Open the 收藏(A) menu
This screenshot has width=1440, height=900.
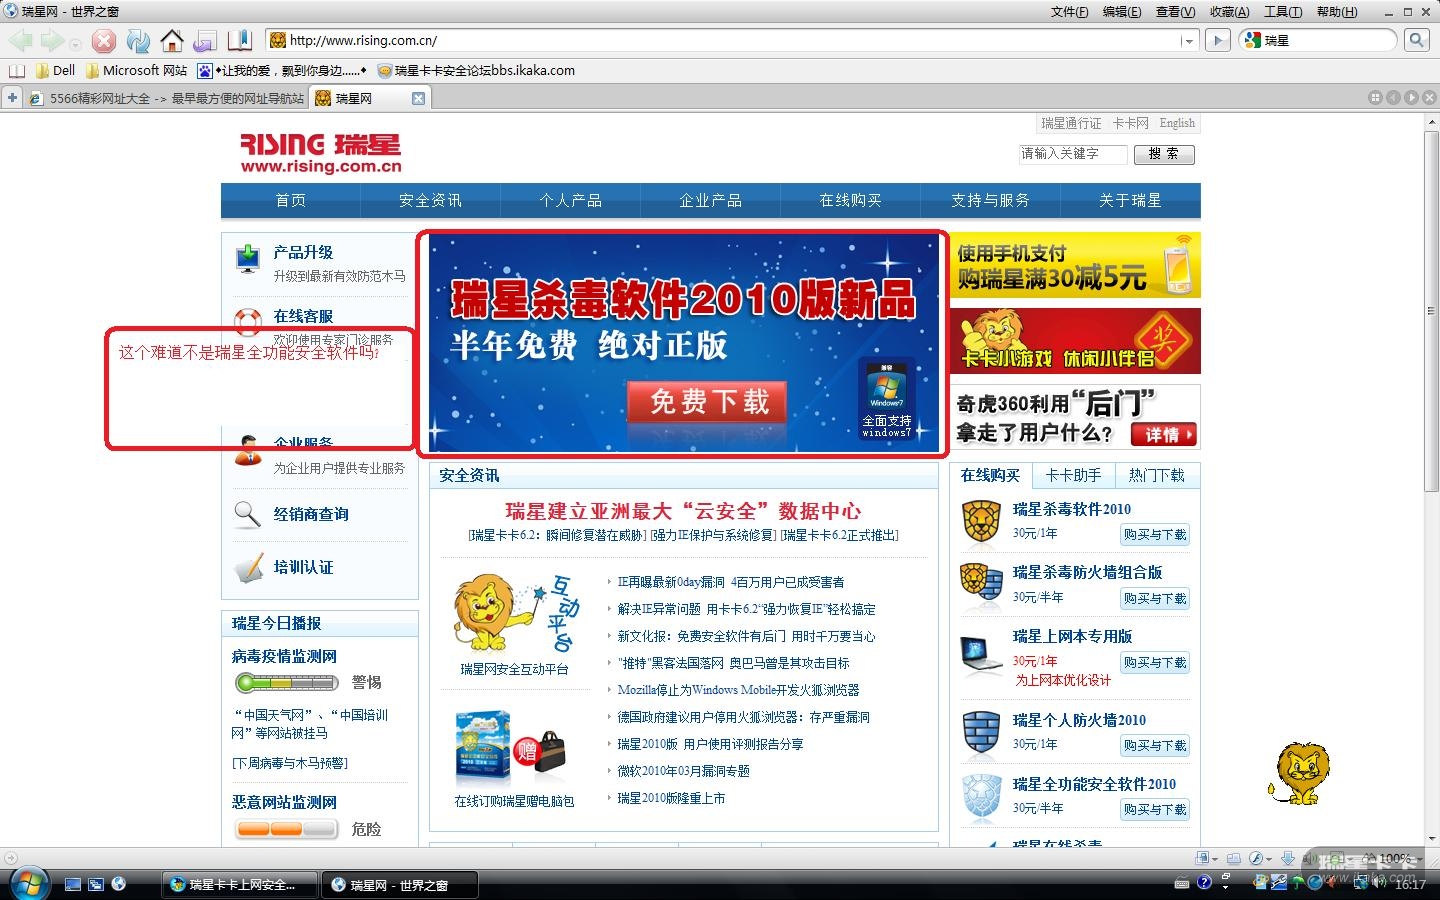click(1229, 12)
